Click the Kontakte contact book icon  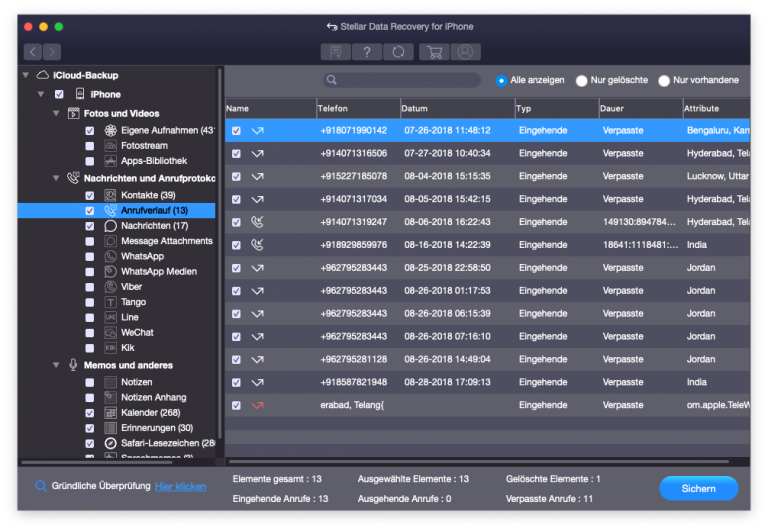111,195
